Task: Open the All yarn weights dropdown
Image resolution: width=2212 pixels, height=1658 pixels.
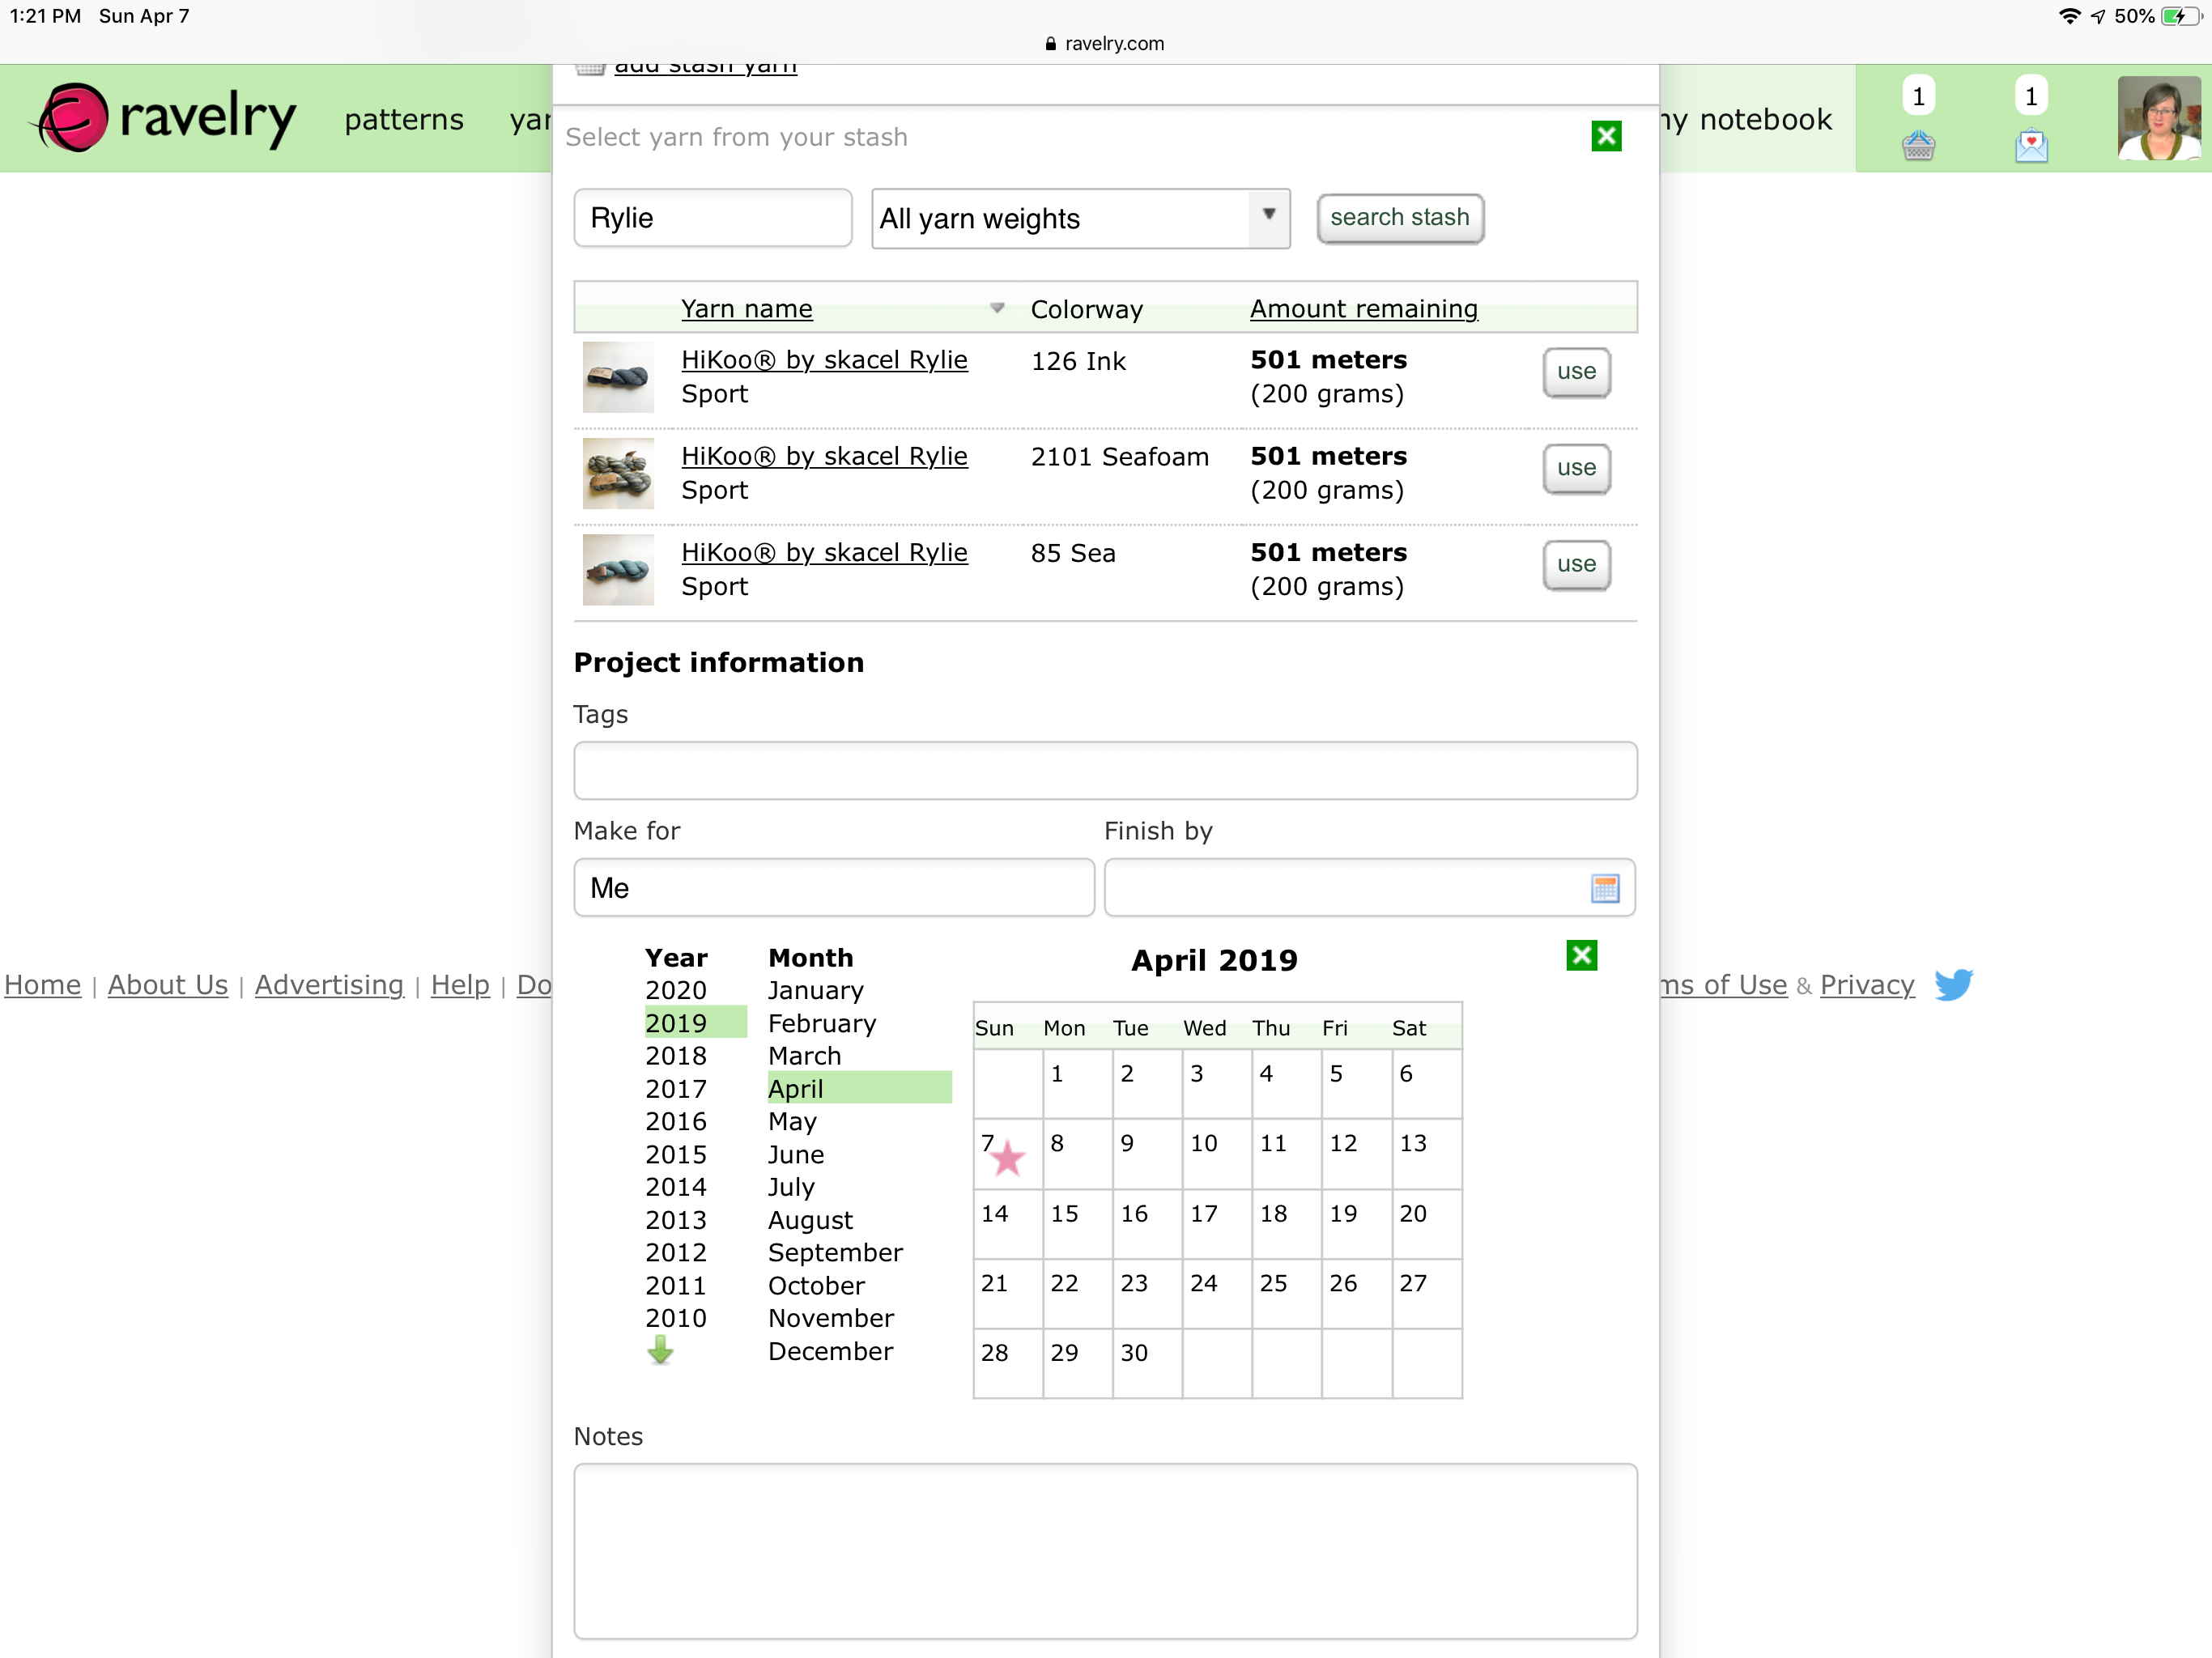Action: pyautogui.click(x=1080, y=218)
